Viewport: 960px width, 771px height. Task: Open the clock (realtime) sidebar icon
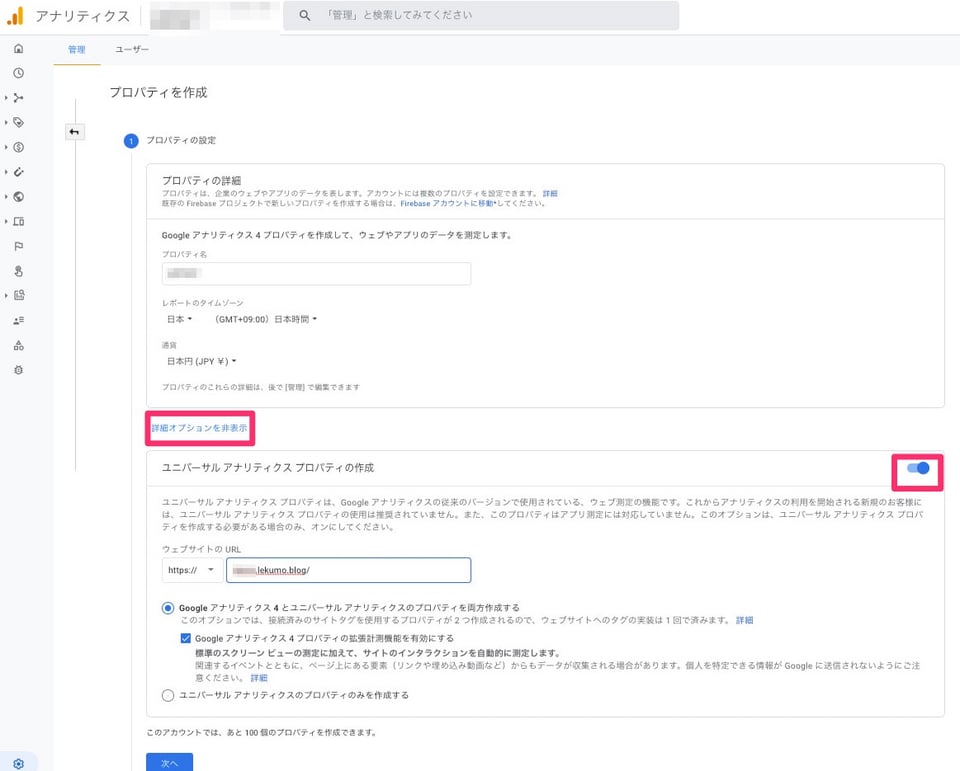(x=19, y=73)
